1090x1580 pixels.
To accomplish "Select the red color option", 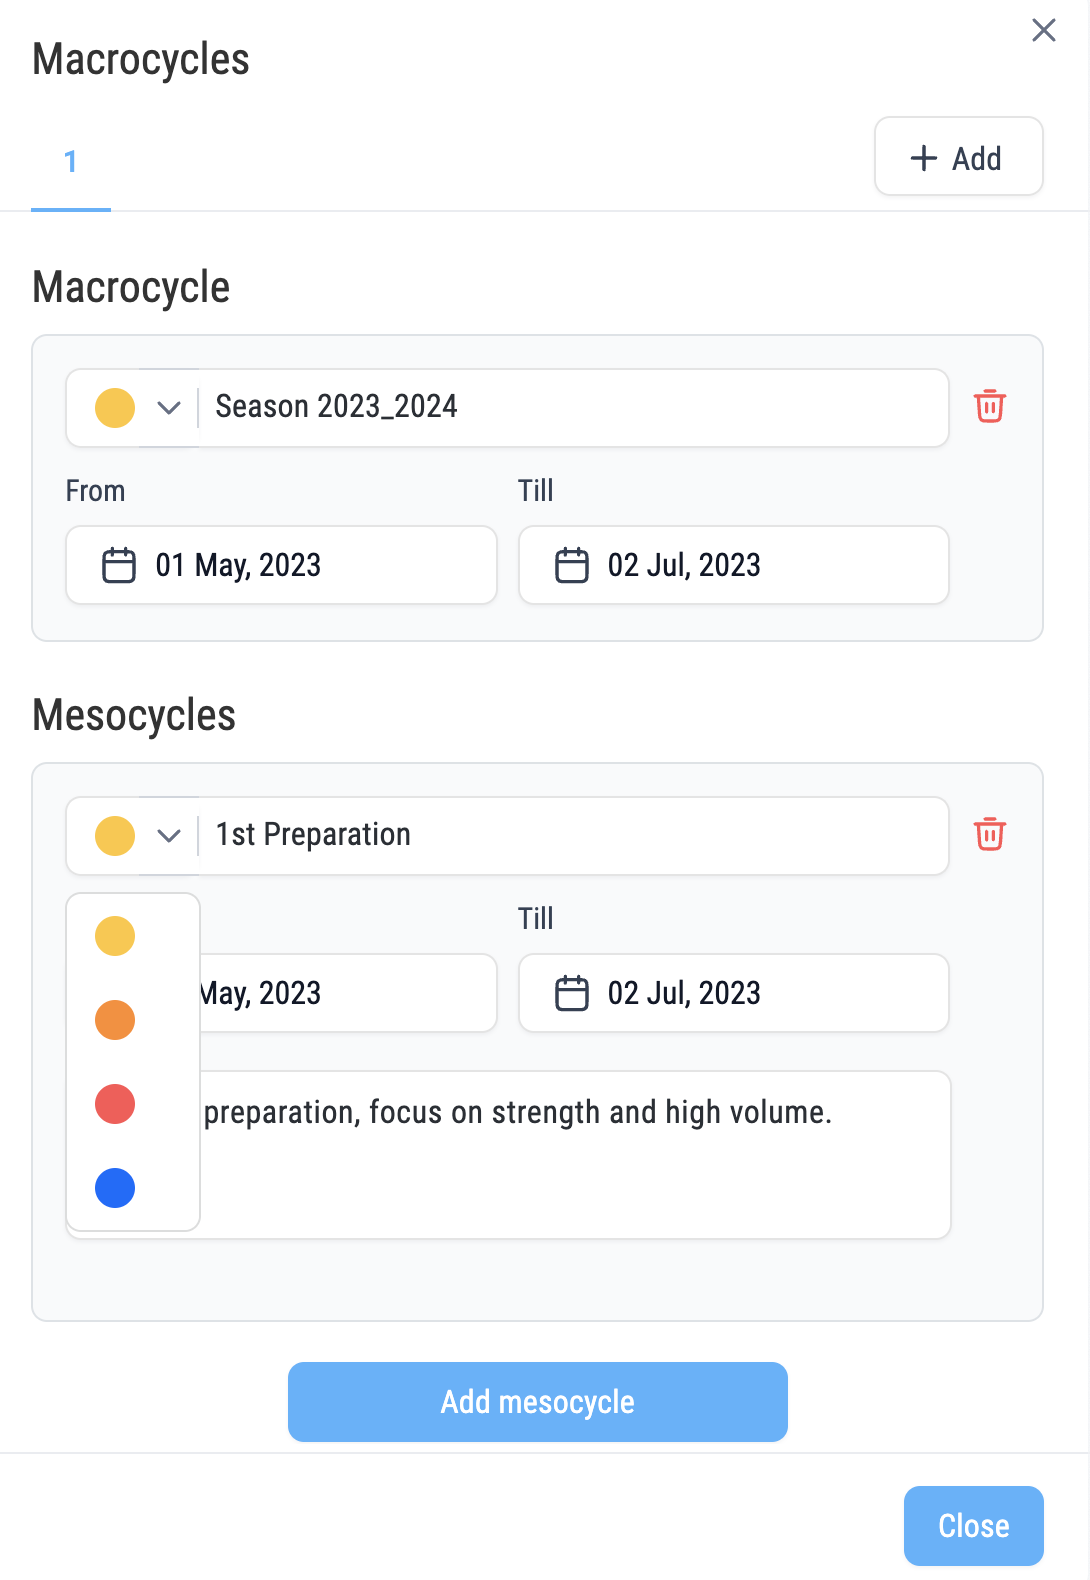I will click(x=115, y=1104).
